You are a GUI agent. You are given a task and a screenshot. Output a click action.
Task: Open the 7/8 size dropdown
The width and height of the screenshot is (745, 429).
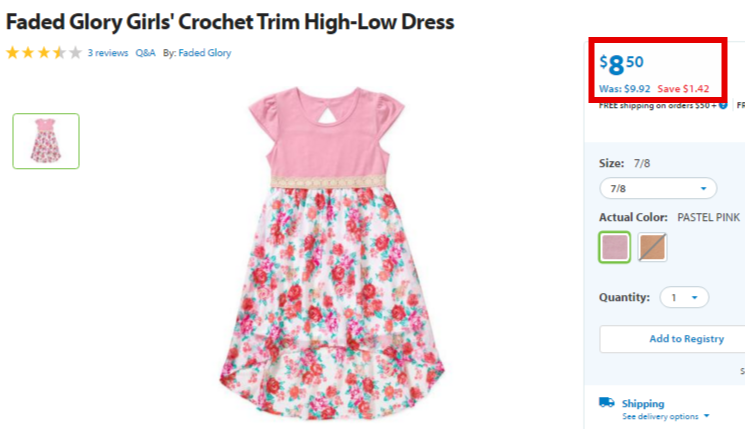[x=658, y=189]
